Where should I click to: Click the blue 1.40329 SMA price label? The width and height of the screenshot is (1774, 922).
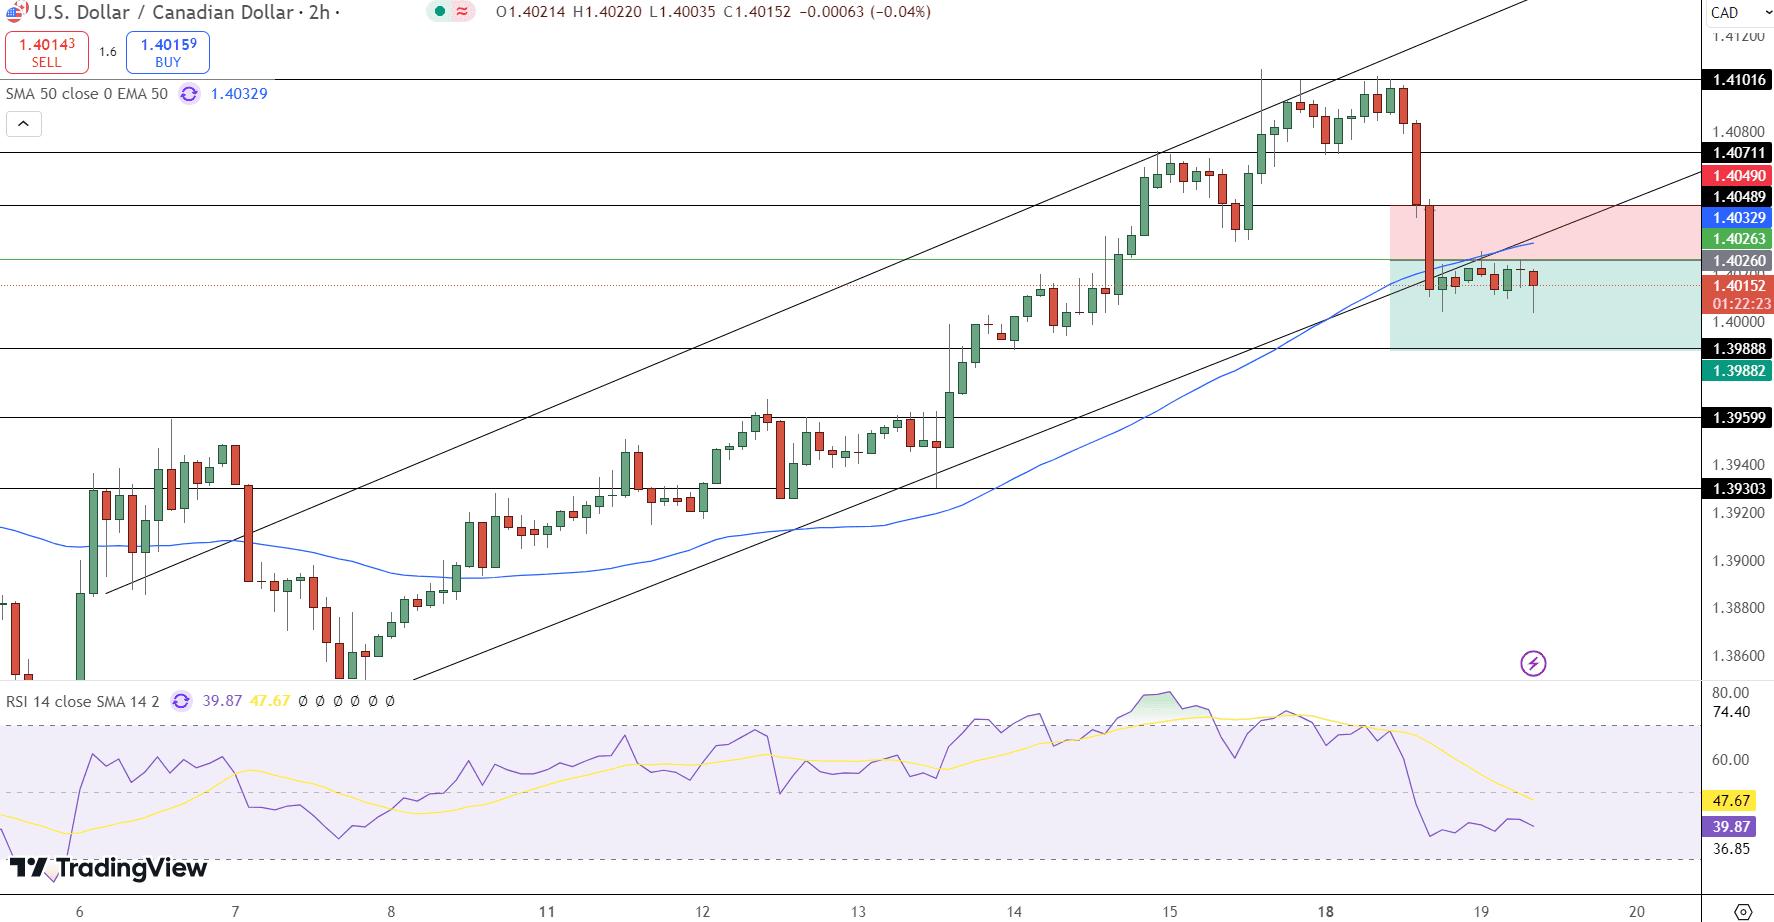1738,218
